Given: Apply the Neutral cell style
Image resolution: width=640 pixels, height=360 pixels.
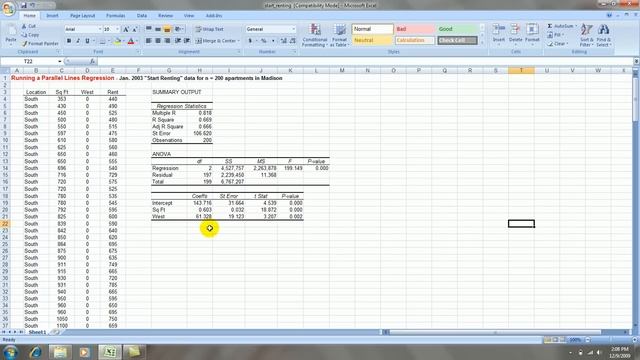Looking at the screenshot, I should click(372, 40).
